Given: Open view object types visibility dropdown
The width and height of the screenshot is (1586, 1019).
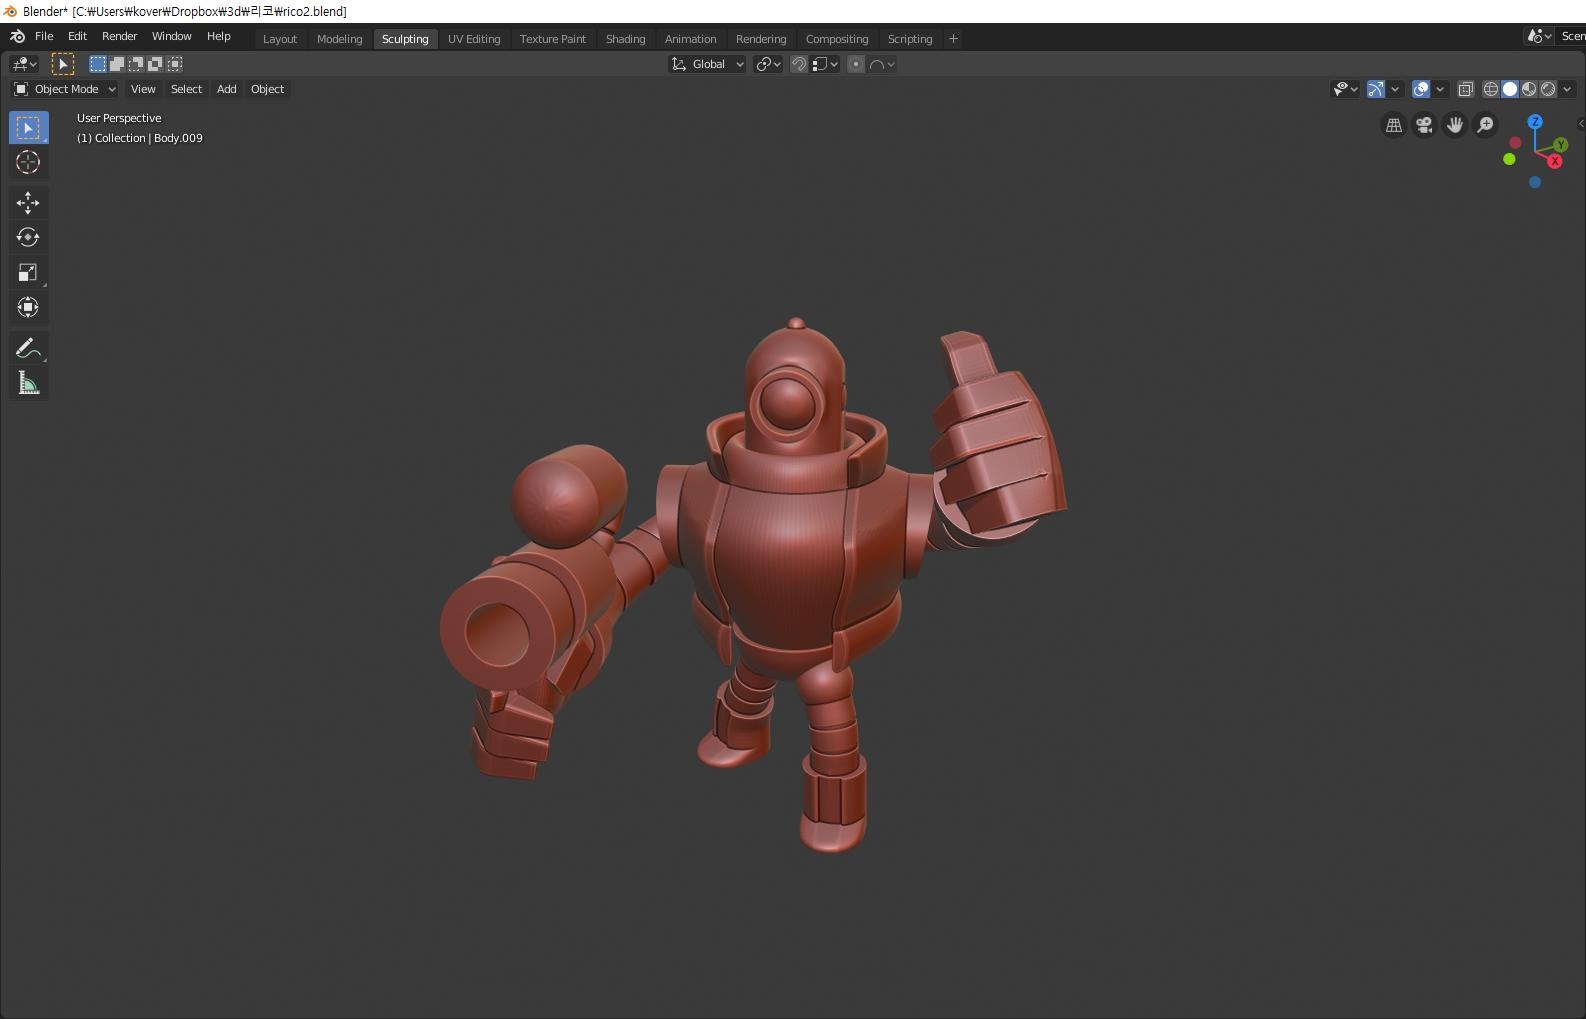Looking at the screenshot, I should 1346,89.
